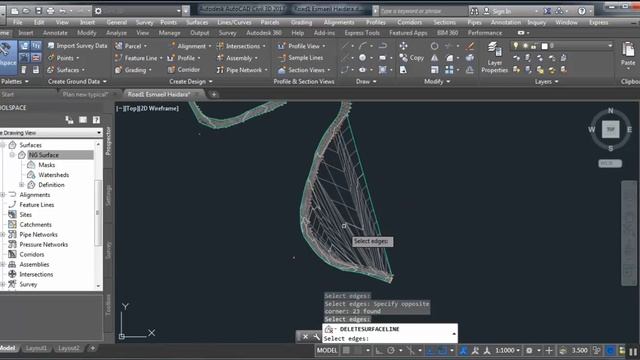This screenshot has width=640, height=360.
Task: Toggle annotation visibility icon in status bar
Action: tap(463, 350)
